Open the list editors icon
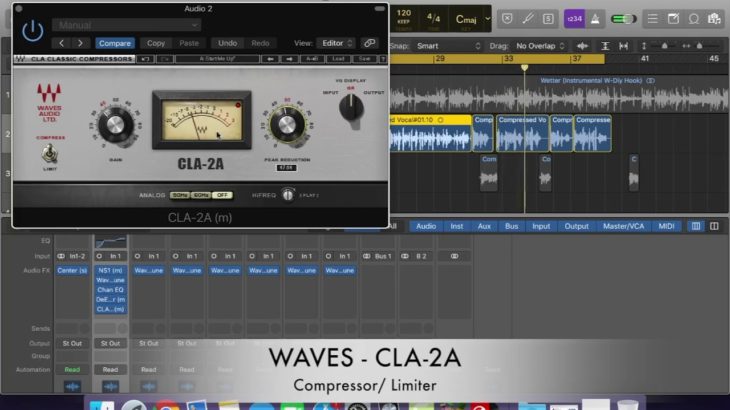This screenshot has width=730, height=410. point(653,19)
